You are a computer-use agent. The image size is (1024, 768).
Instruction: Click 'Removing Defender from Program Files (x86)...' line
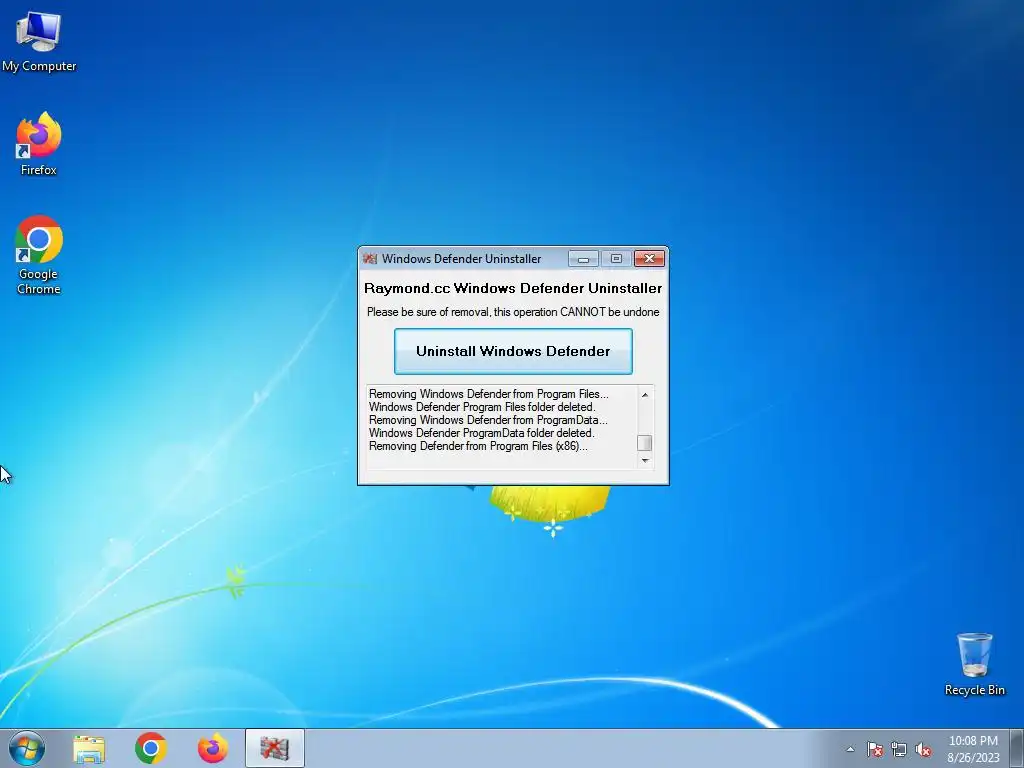(478, 446)
